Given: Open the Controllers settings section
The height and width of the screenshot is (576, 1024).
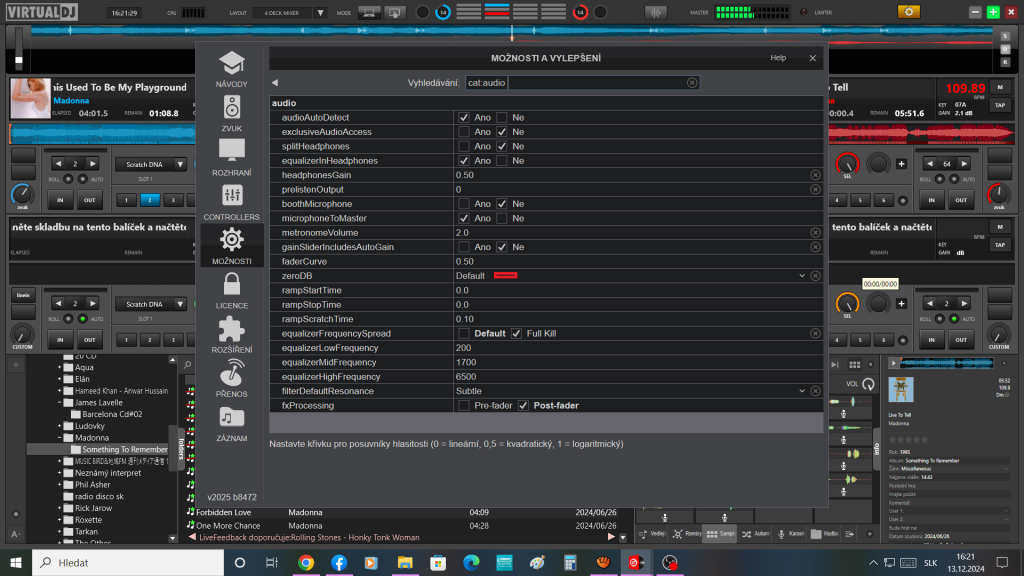Looking at the screenshot, I should pyautogui.click(x=231, y=200).
